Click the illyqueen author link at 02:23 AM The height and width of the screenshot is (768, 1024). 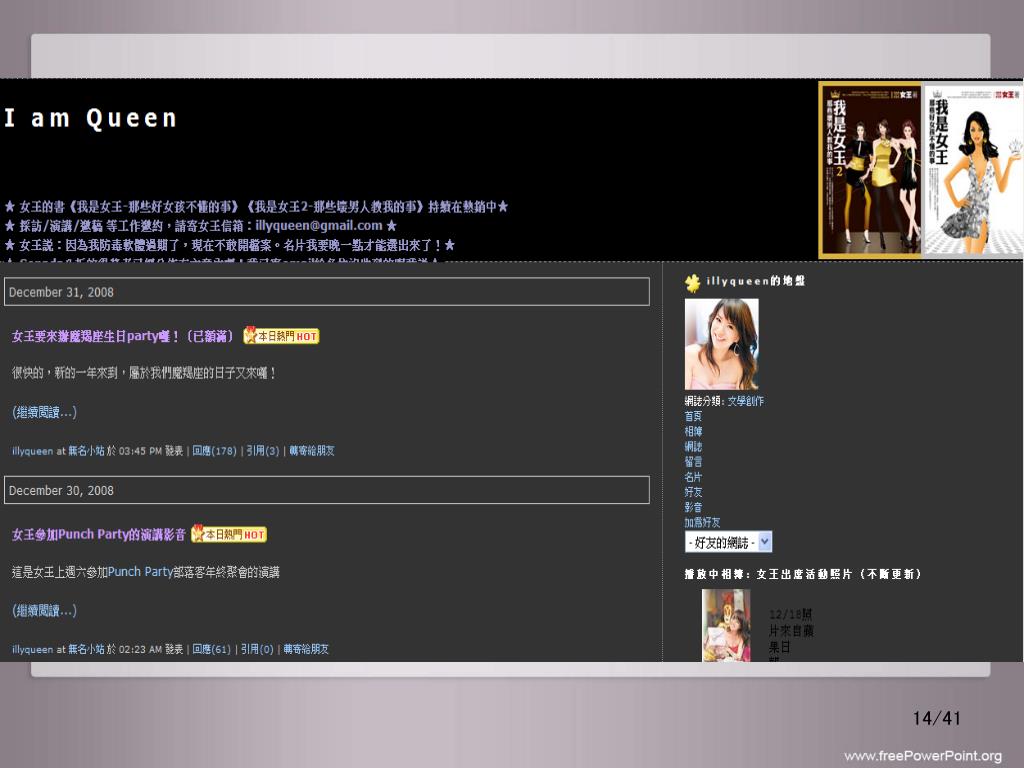[33, 650]
